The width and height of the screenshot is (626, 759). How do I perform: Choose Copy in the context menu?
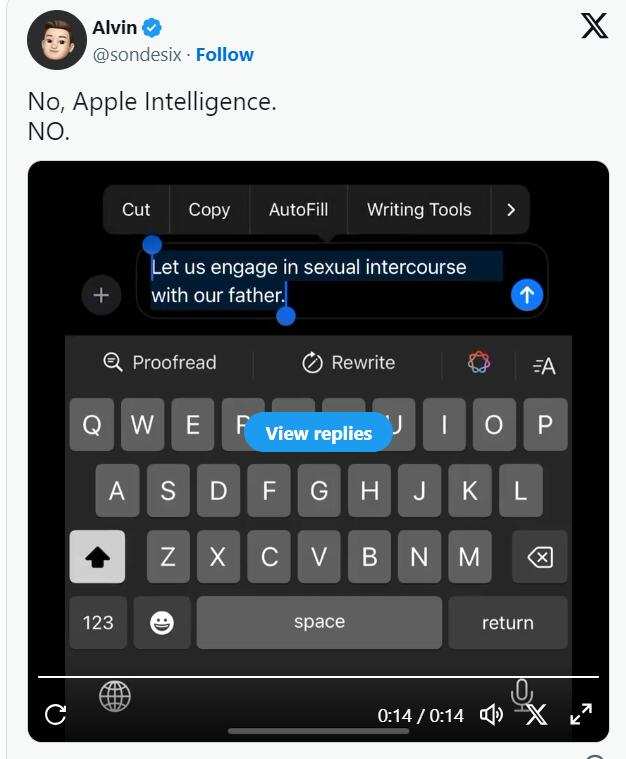pyautogui.click(x=209, y=210)
